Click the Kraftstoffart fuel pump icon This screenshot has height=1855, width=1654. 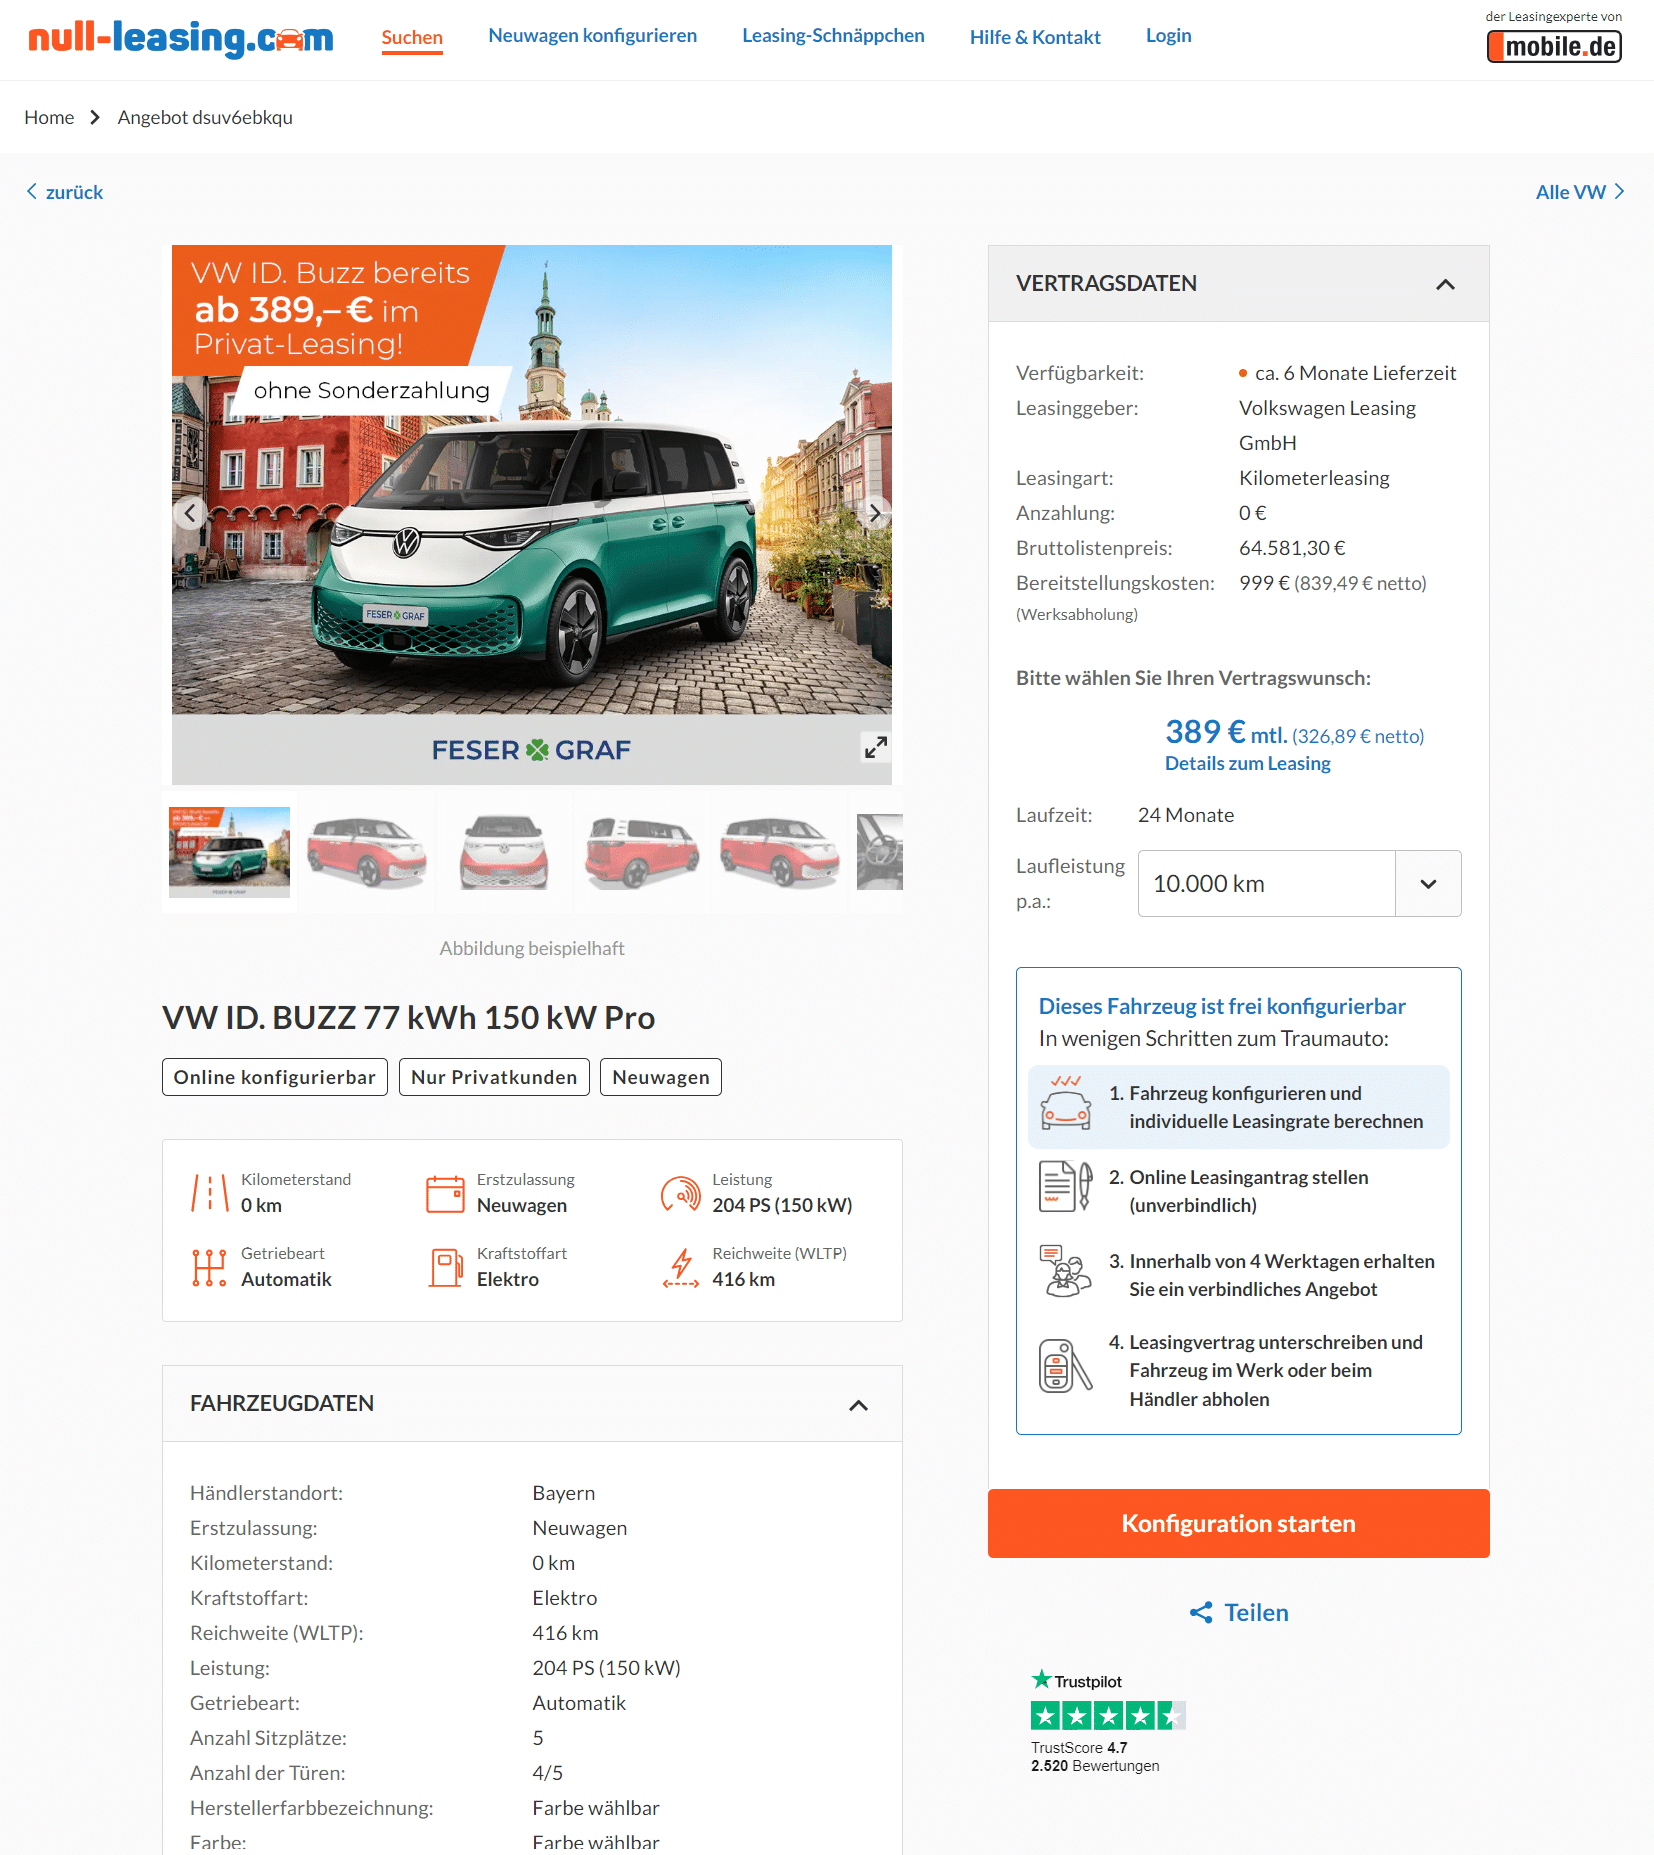[x=446, y=1267]
